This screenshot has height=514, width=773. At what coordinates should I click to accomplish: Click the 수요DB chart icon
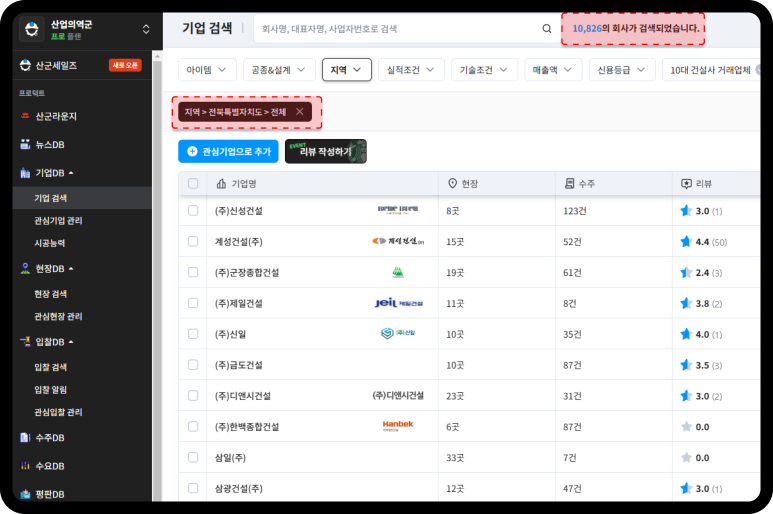[25, 466]
